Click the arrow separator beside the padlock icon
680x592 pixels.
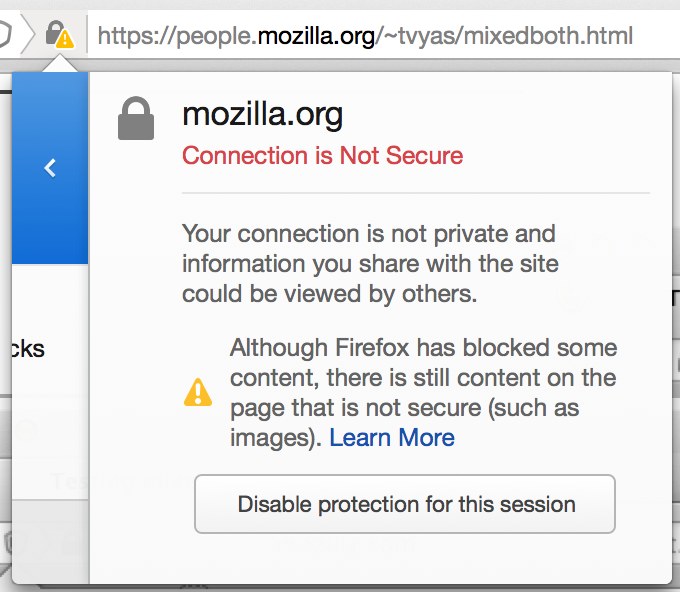(x=28, y=34)
